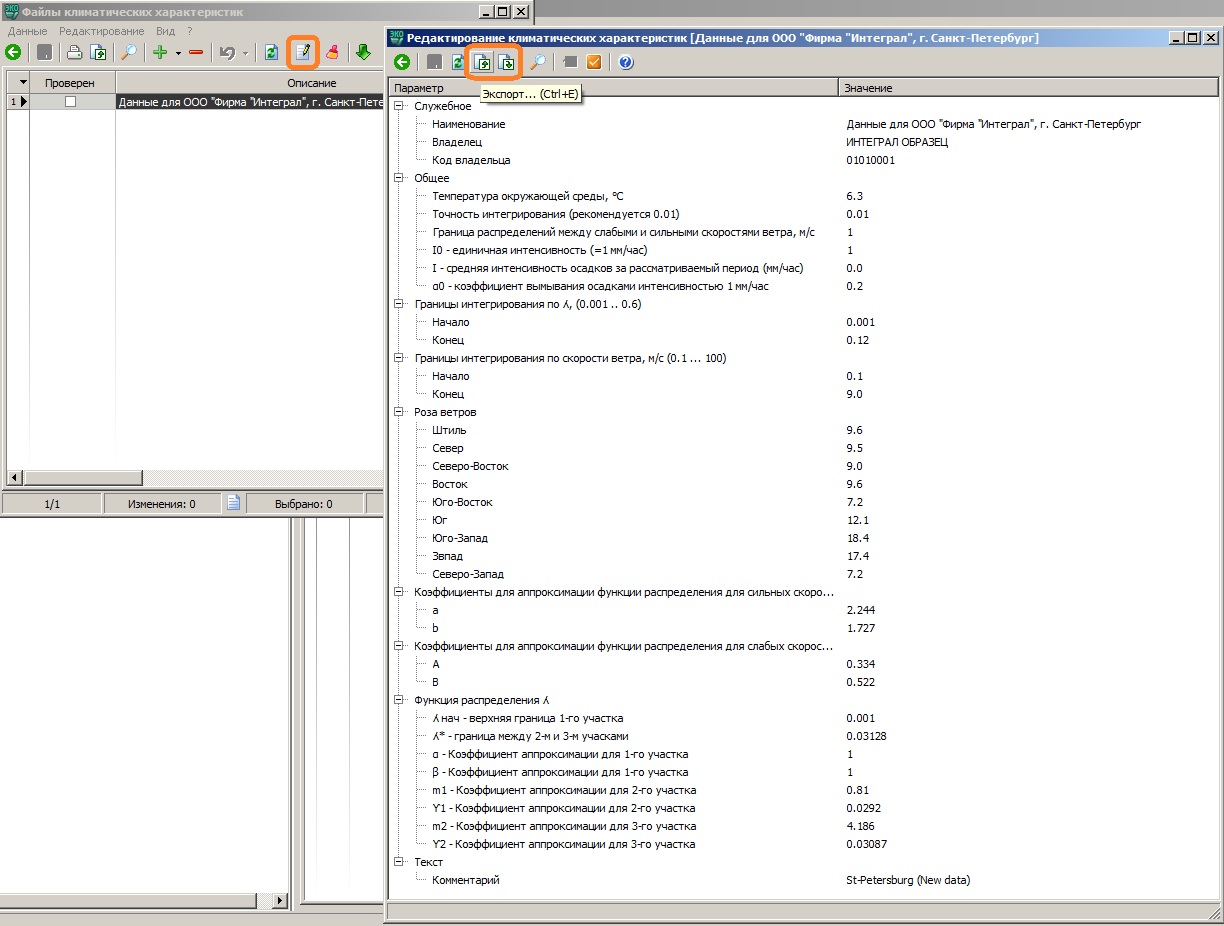
Task: Click the Значение column header
Action: (x=868, y=88)
